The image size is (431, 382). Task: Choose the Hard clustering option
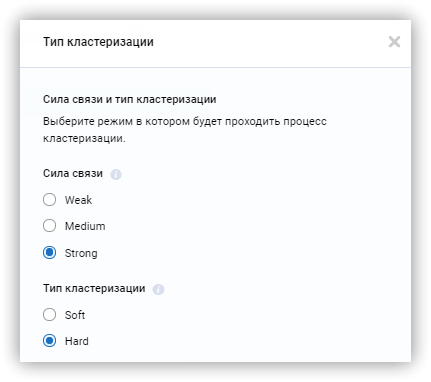coord(49,341)
